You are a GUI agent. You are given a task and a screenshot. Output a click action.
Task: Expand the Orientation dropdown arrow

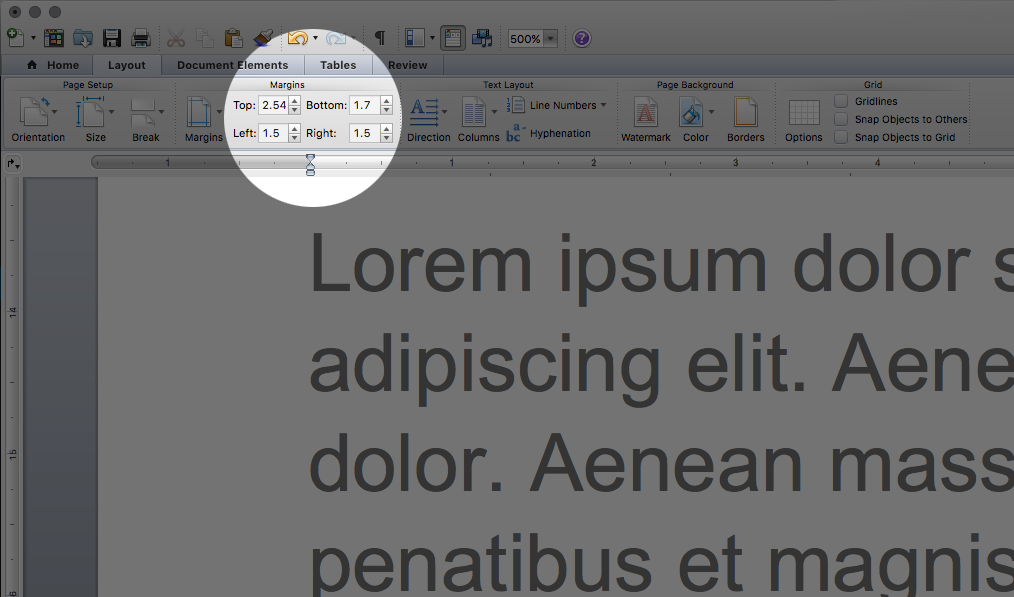55,112
